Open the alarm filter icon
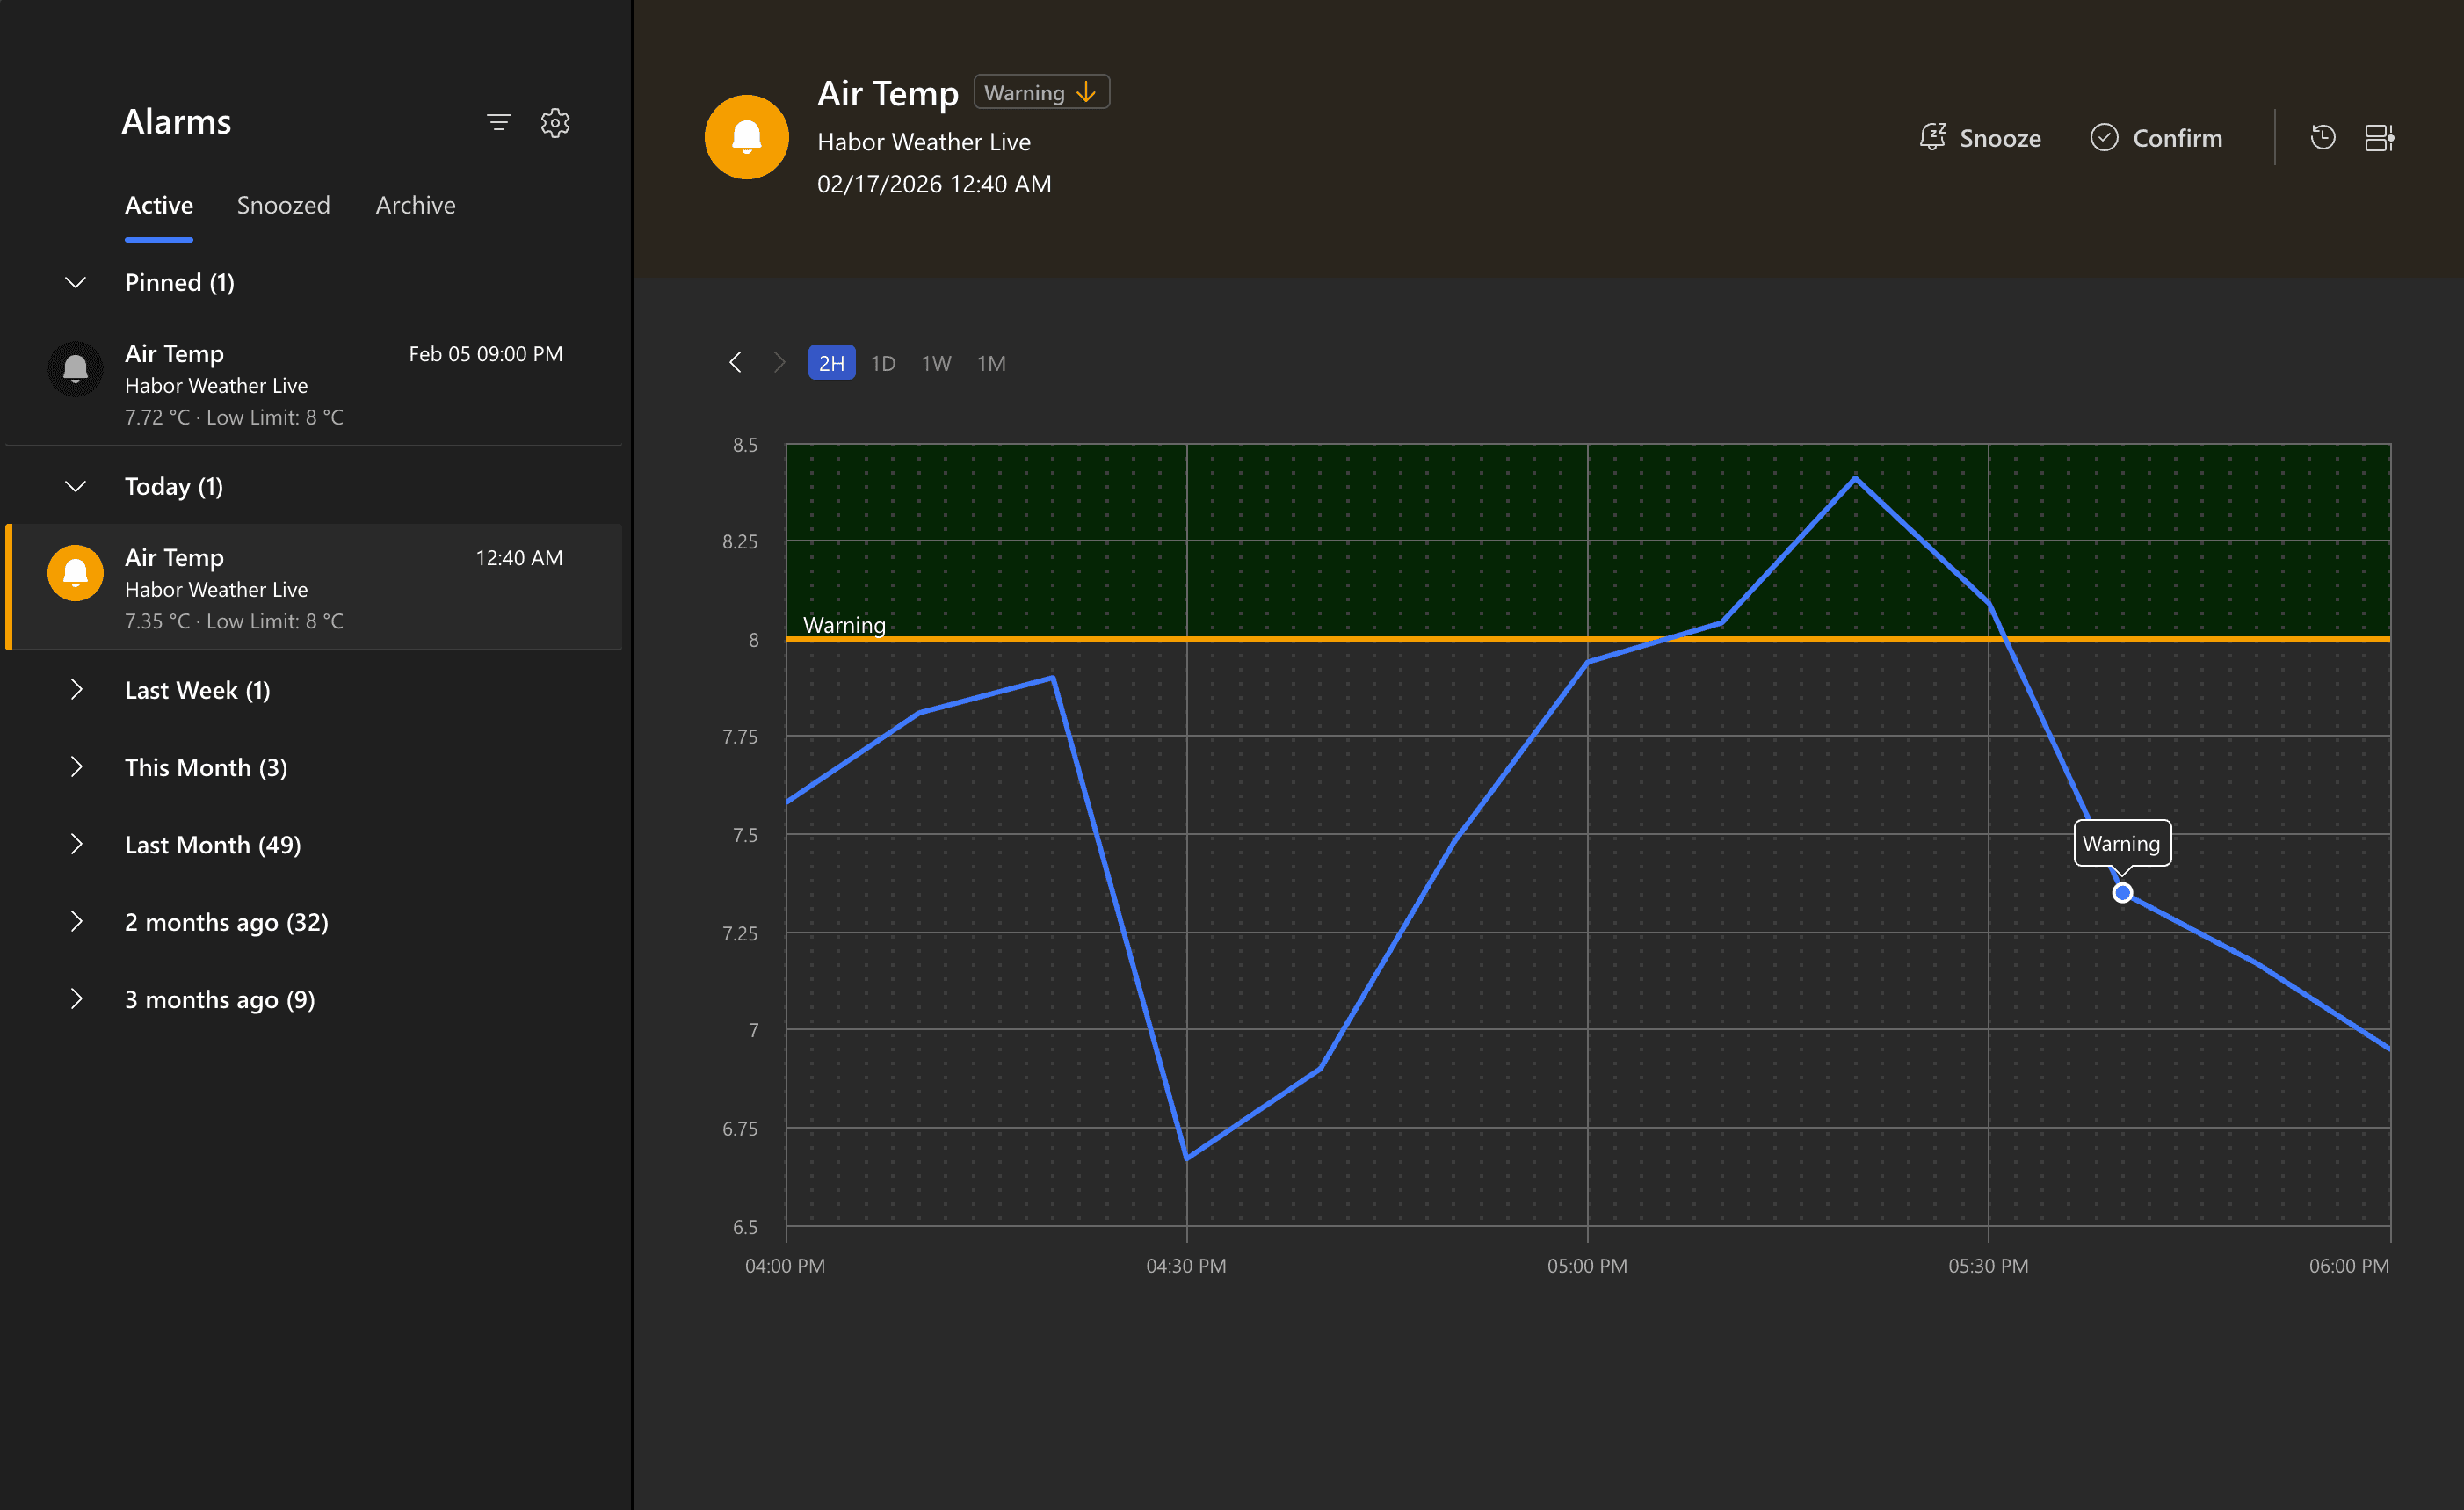The width and height of the screenshot is (2464, 1510). coord(498,123)
